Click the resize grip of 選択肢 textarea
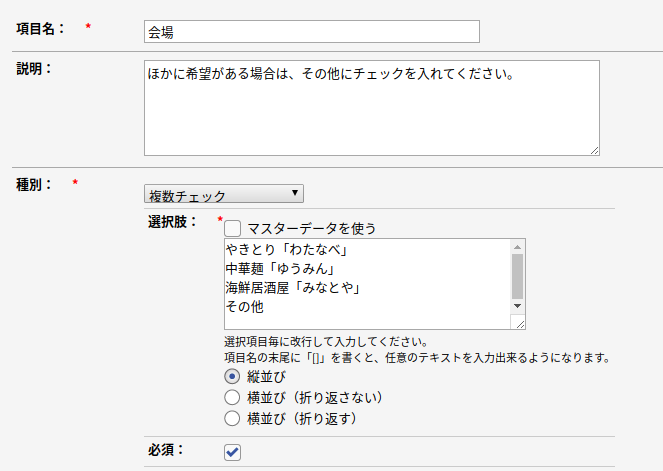The image size is (663, 471). point(520,324)
